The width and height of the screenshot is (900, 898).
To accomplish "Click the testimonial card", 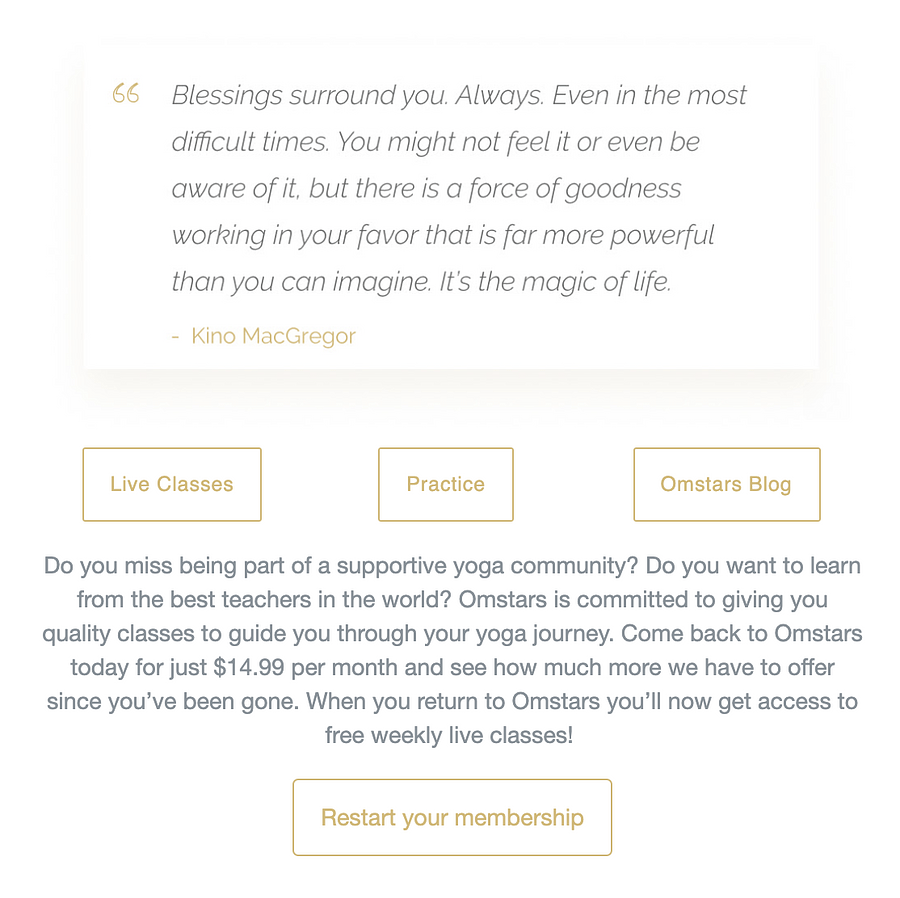I will pyautogui.click(x=452, y=205).
